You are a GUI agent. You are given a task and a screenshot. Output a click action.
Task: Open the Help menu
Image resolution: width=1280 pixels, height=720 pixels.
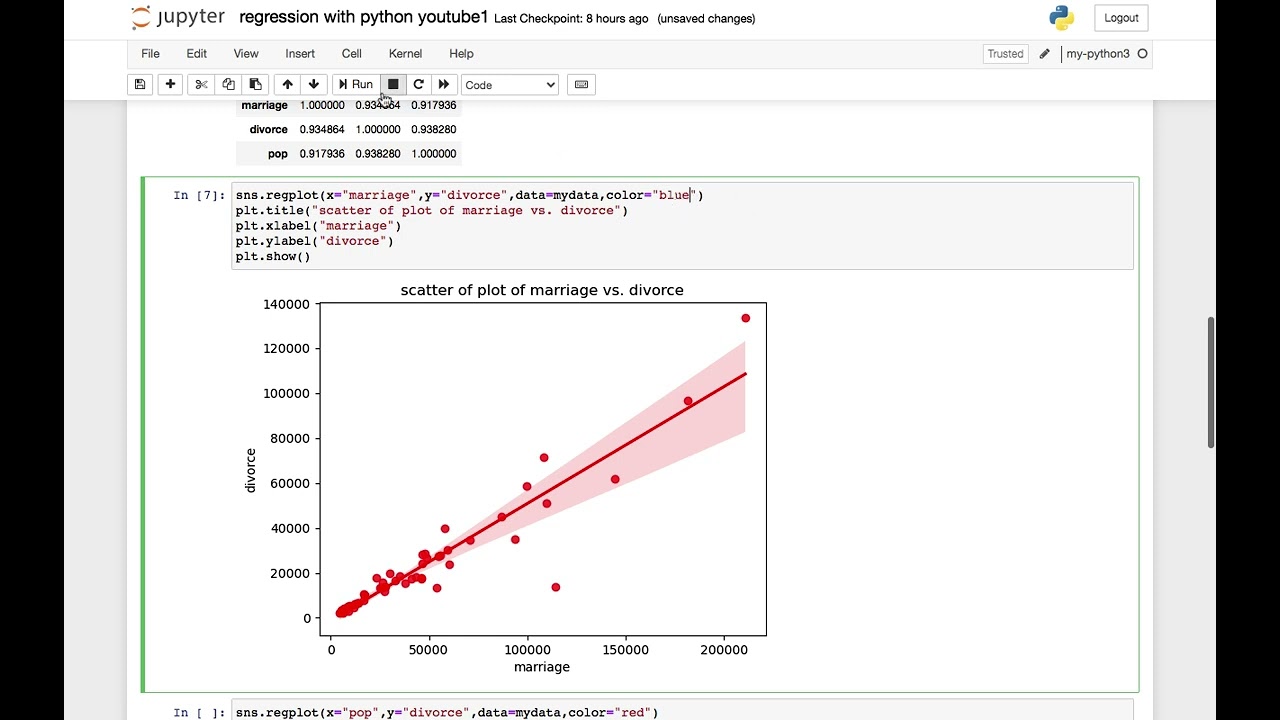point(461,54)
